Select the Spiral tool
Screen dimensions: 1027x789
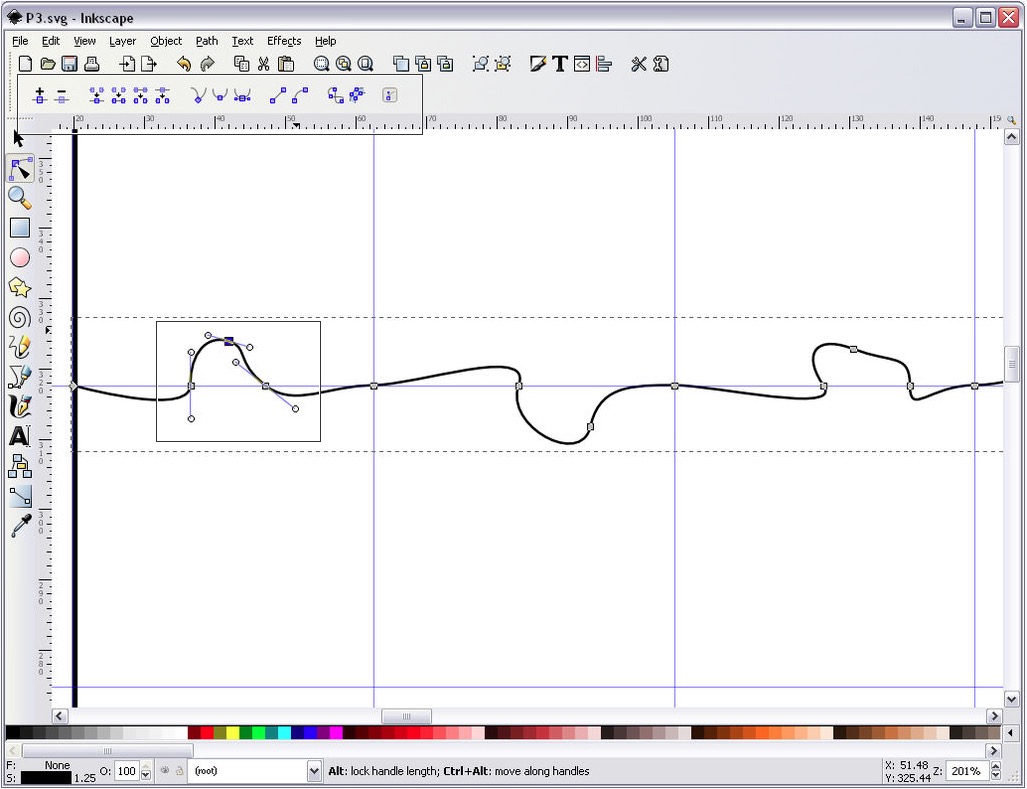(x=19, y=318)
